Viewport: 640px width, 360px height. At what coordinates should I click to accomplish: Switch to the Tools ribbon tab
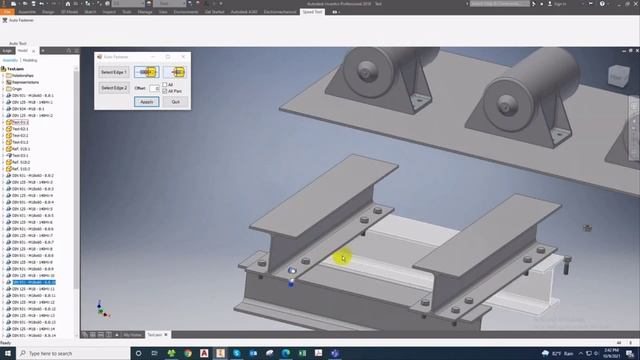click(127, 12)
